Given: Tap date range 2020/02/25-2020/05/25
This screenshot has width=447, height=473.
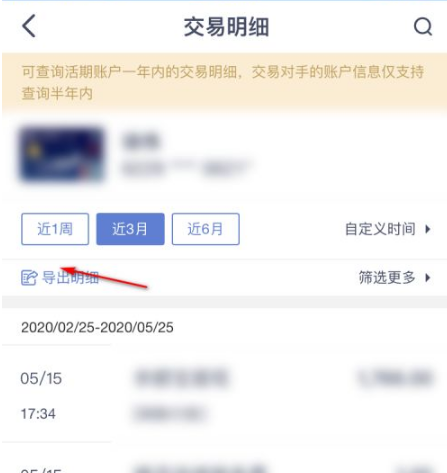Looking at the screenshot, I should click(97, 327).
